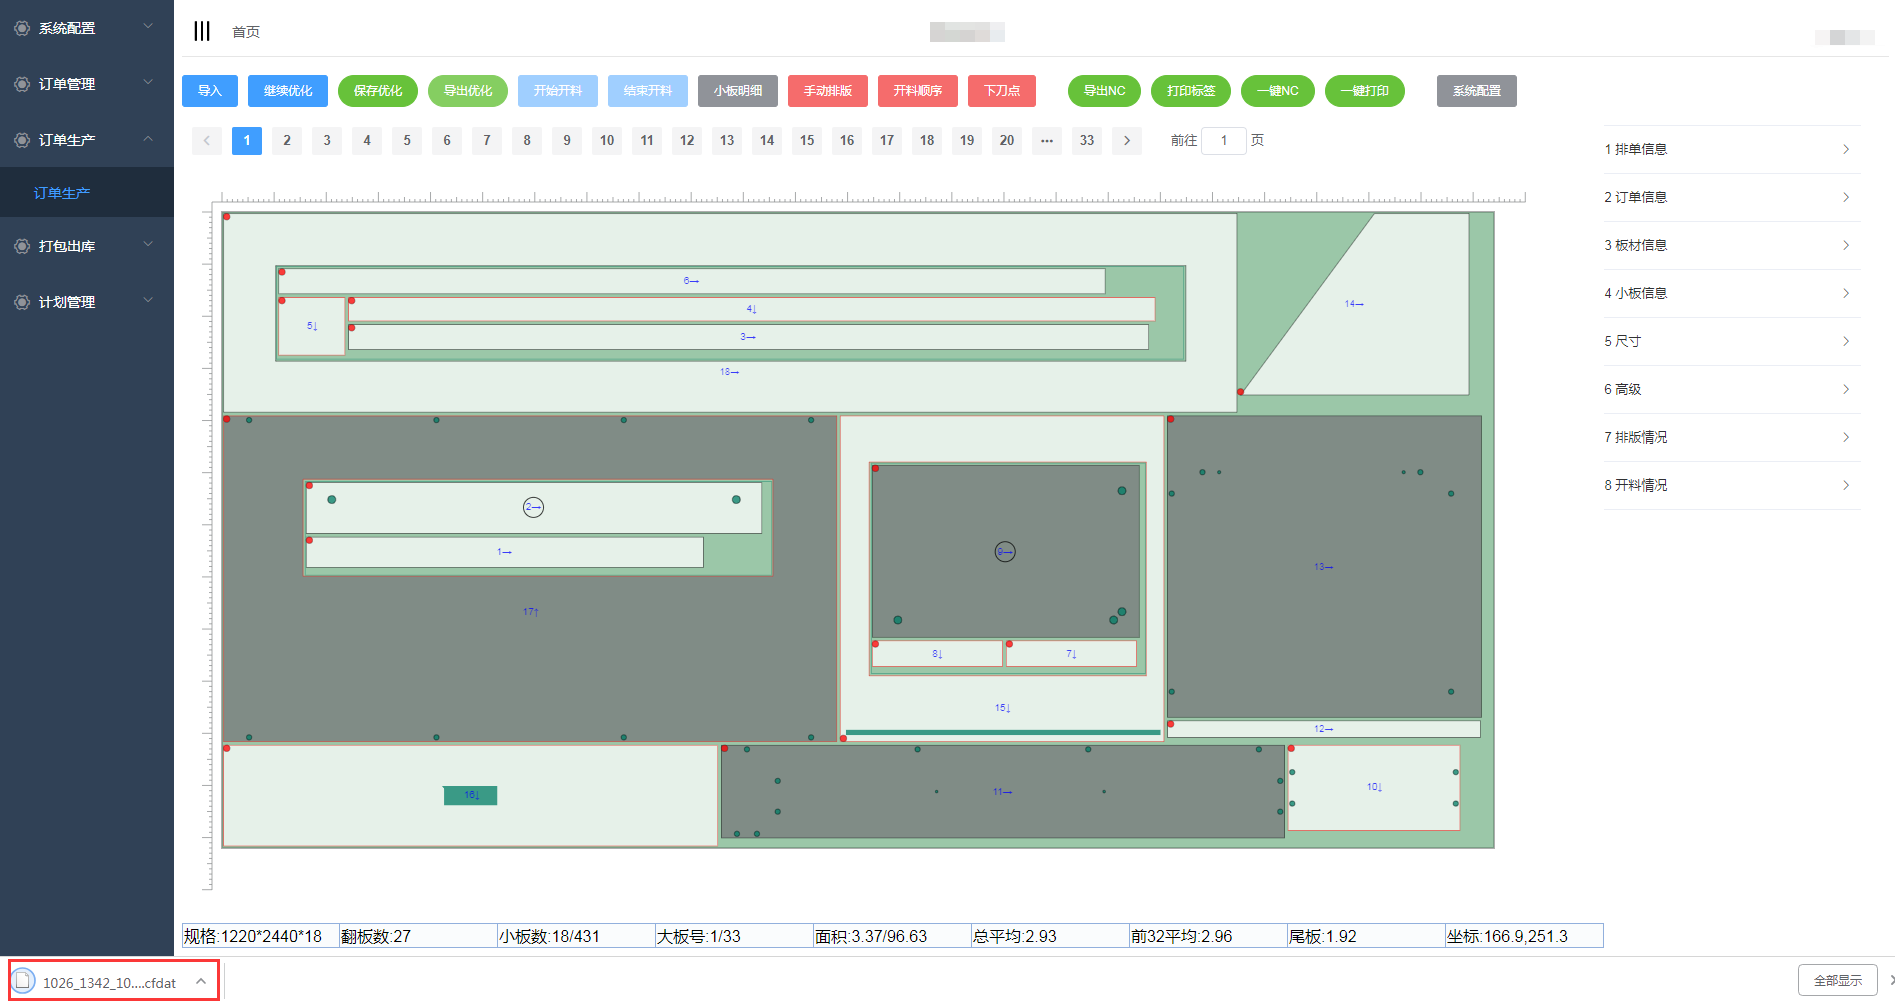
Task: Click the 系统配置 sidebar gear icon
Action: [x=21, y=28]
